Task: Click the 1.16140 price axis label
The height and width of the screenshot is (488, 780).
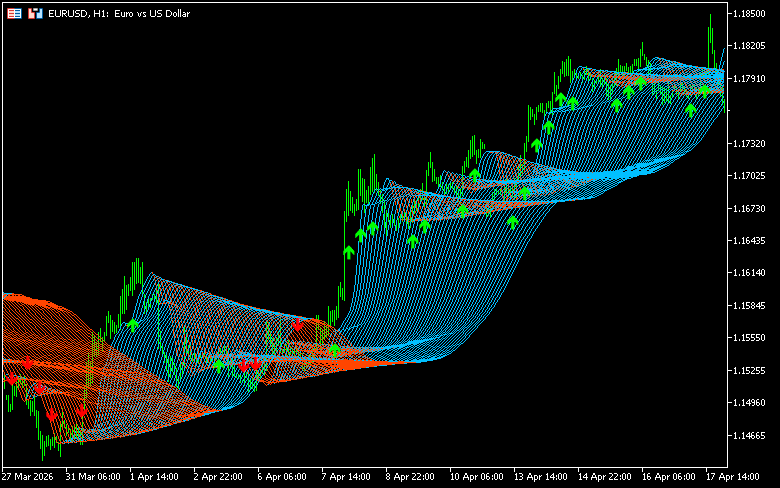Action: pos(748,273)
